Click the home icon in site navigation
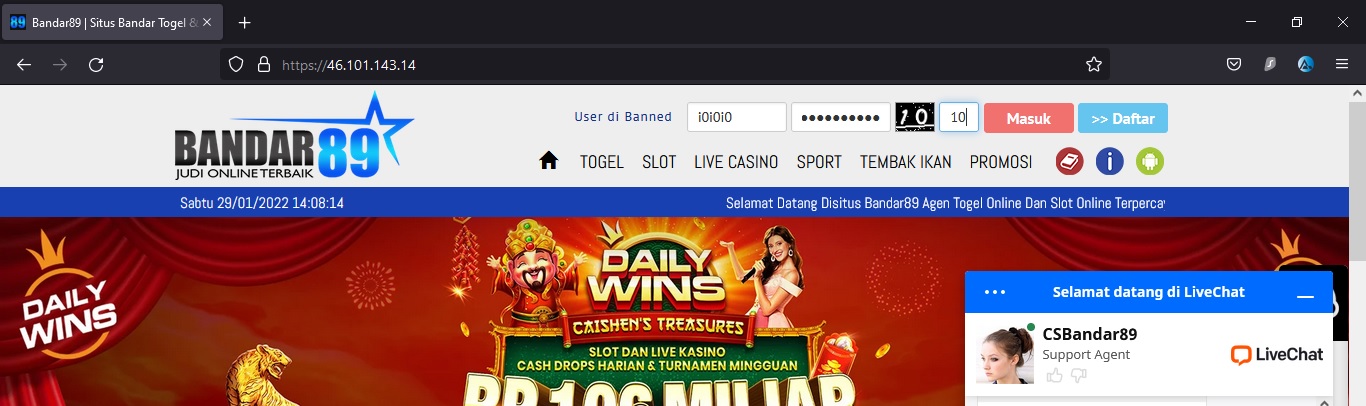 [548, 161]
